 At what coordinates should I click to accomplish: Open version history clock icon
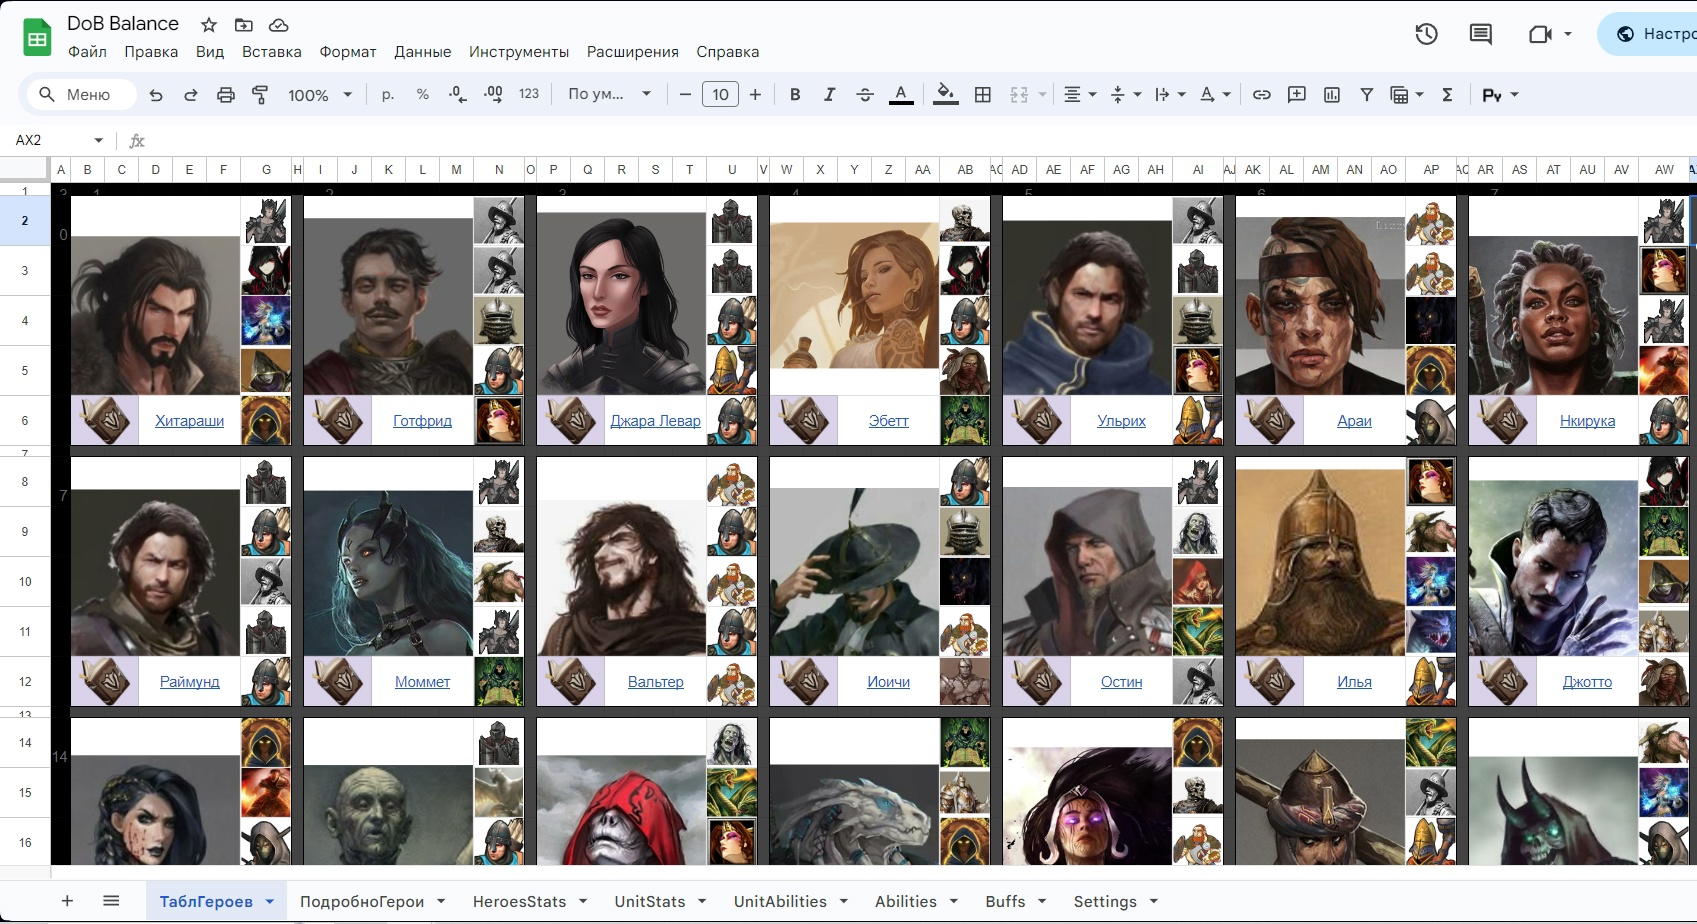pyautogui.click(x=1426, y=34)
